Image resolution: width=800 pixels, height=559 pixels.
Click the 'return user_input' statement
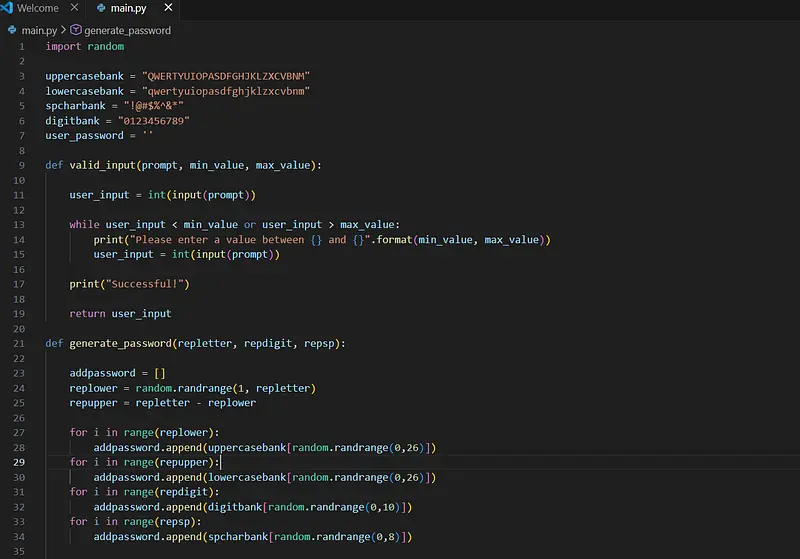(x=120, y=313)
